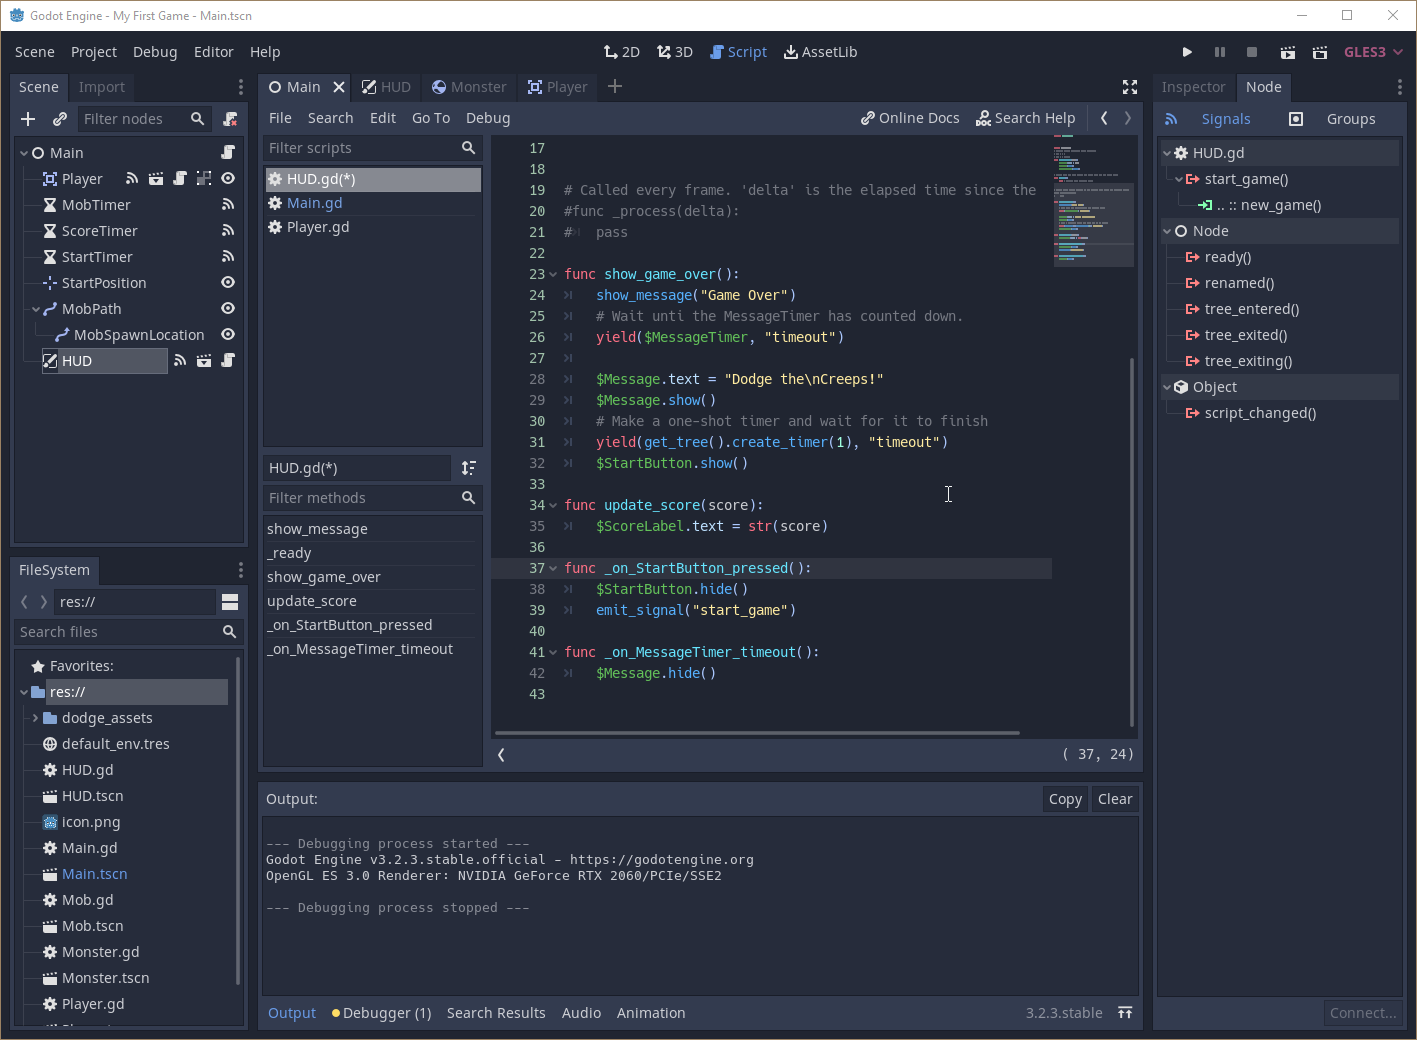The width and height of the screenshot is (1417, 1040).
Task: Click the Filter scripts search field
Action: [372, 148]
